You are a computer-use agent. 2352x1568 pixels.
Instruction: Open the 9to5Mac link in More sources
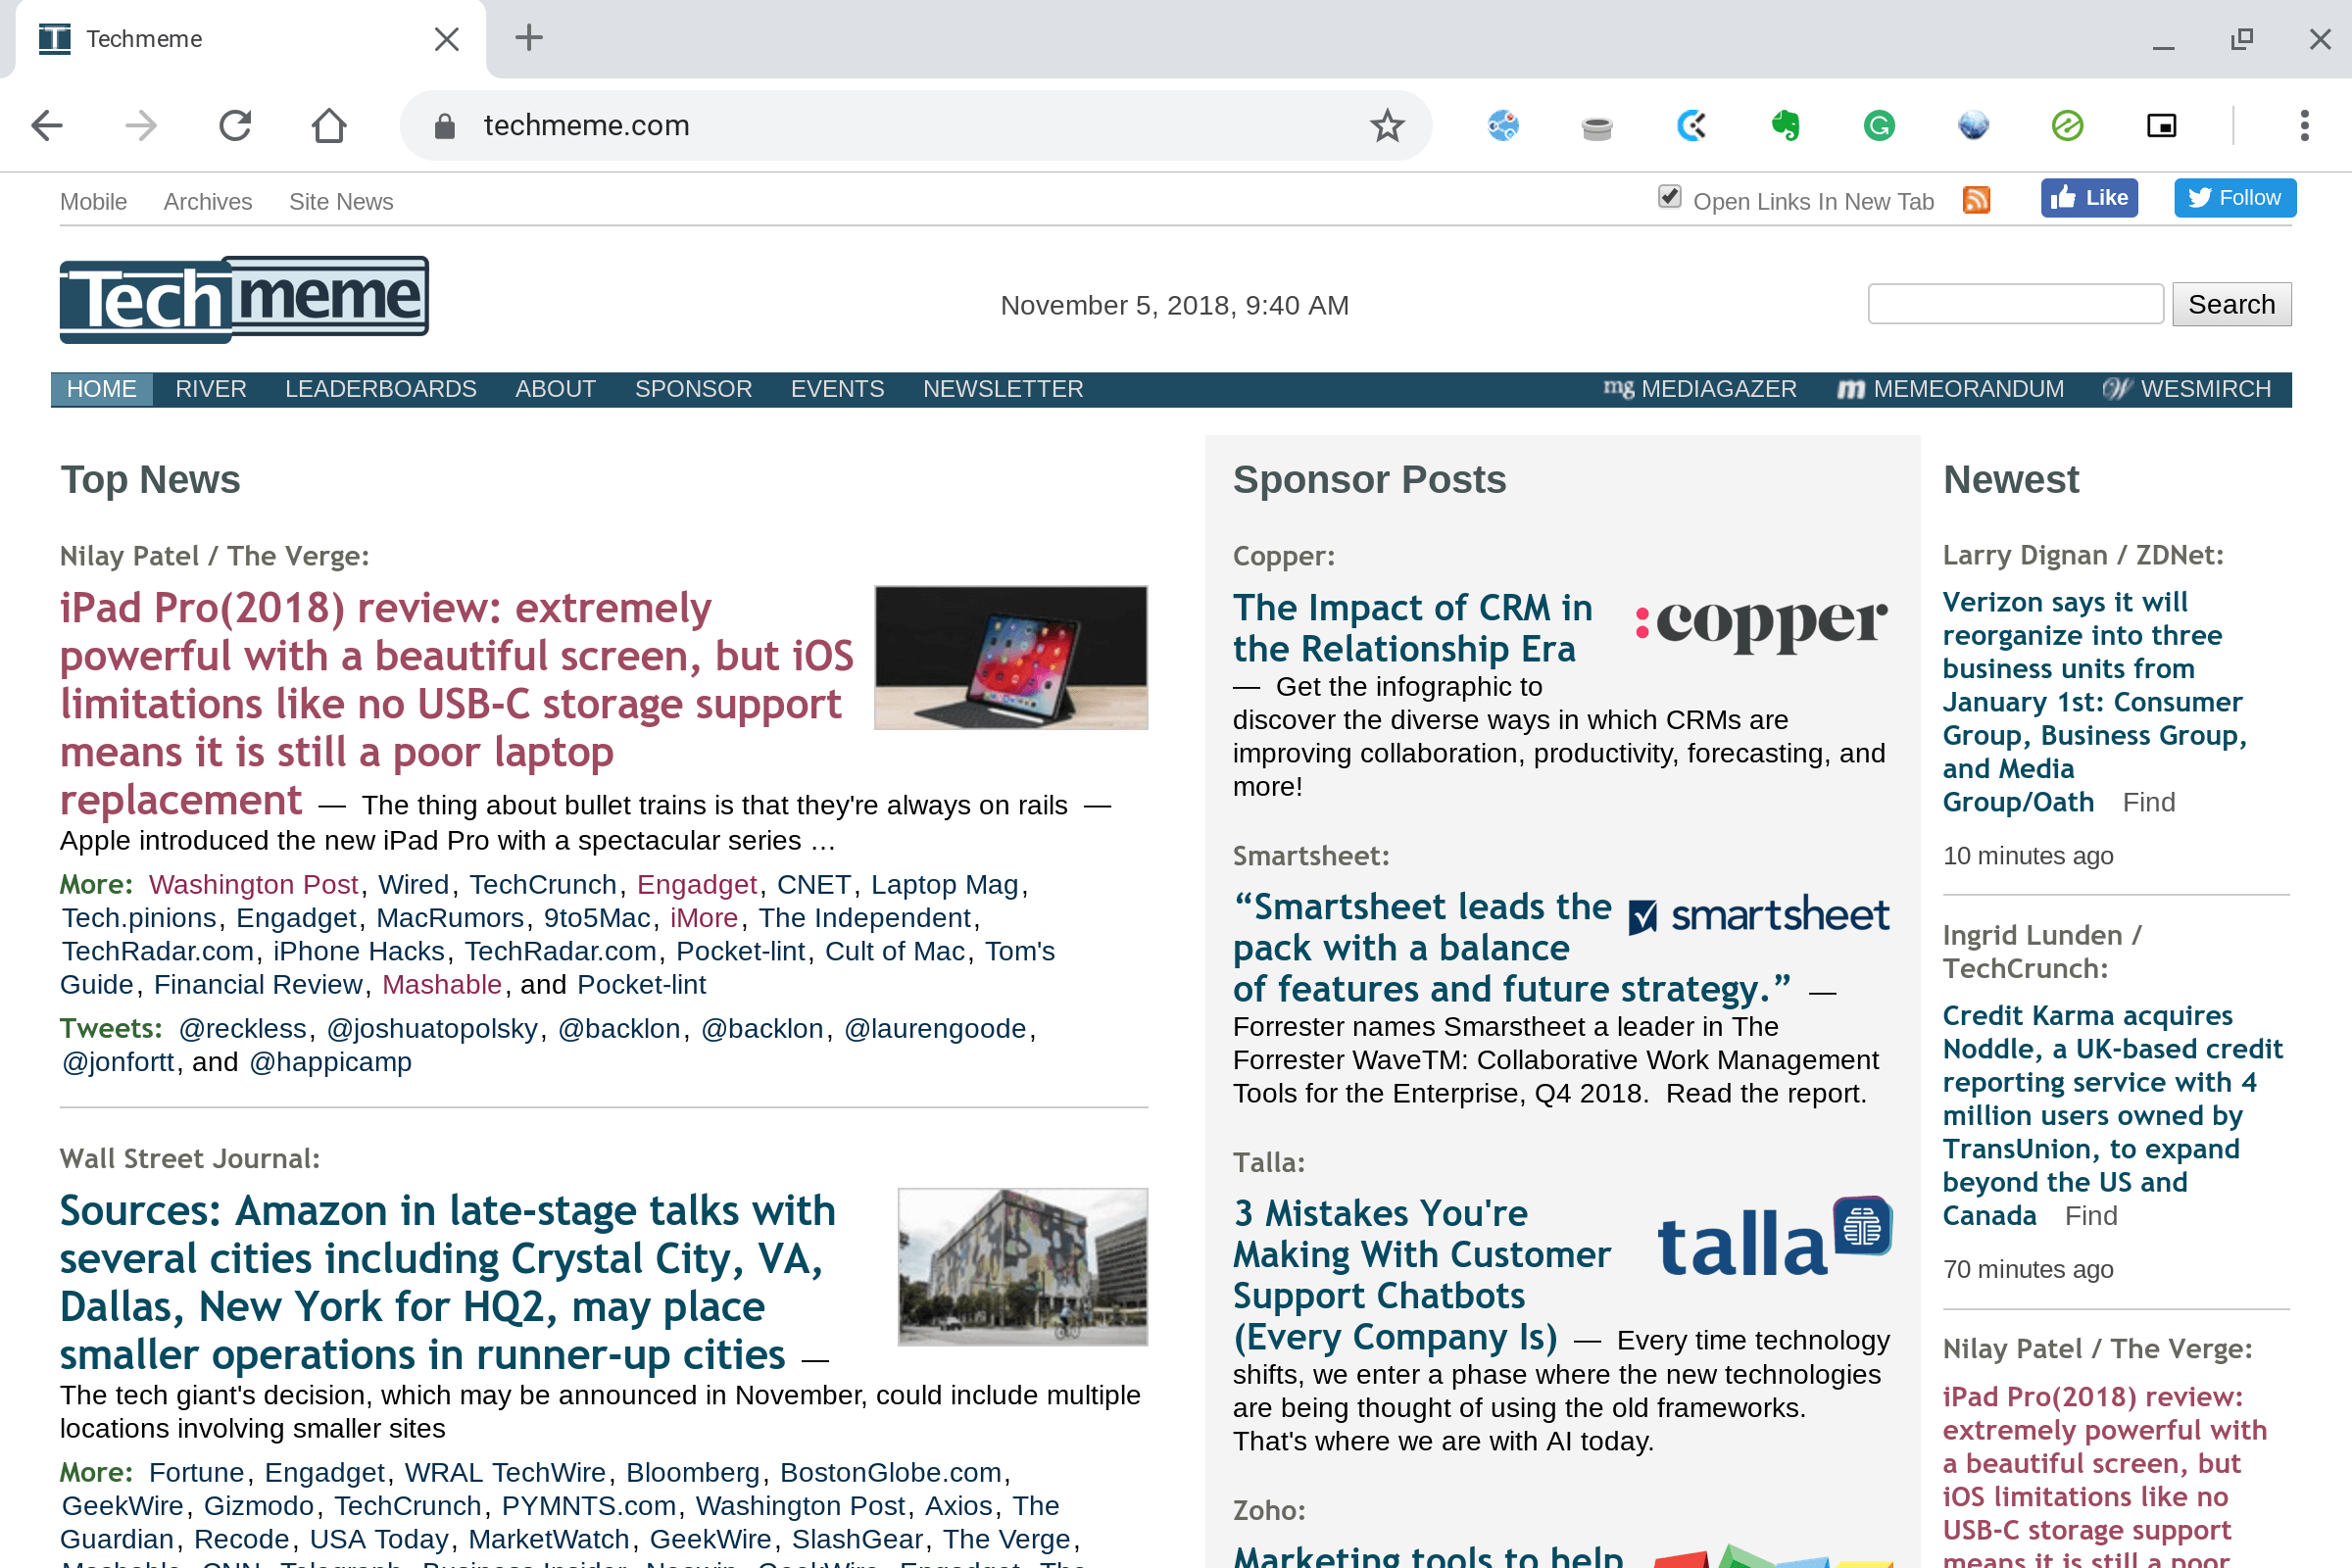coord(597,918)
